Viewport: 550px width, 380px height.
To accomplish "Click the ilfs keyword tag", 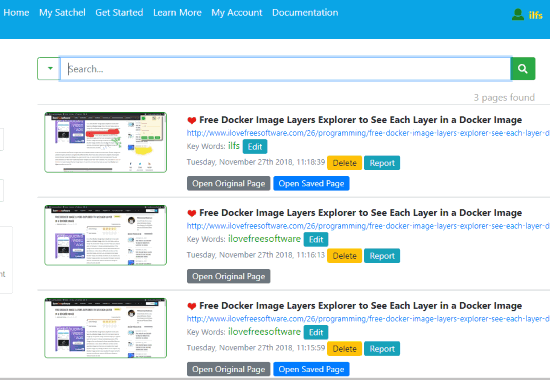I will pyautogui.click(x=234, y=146).
